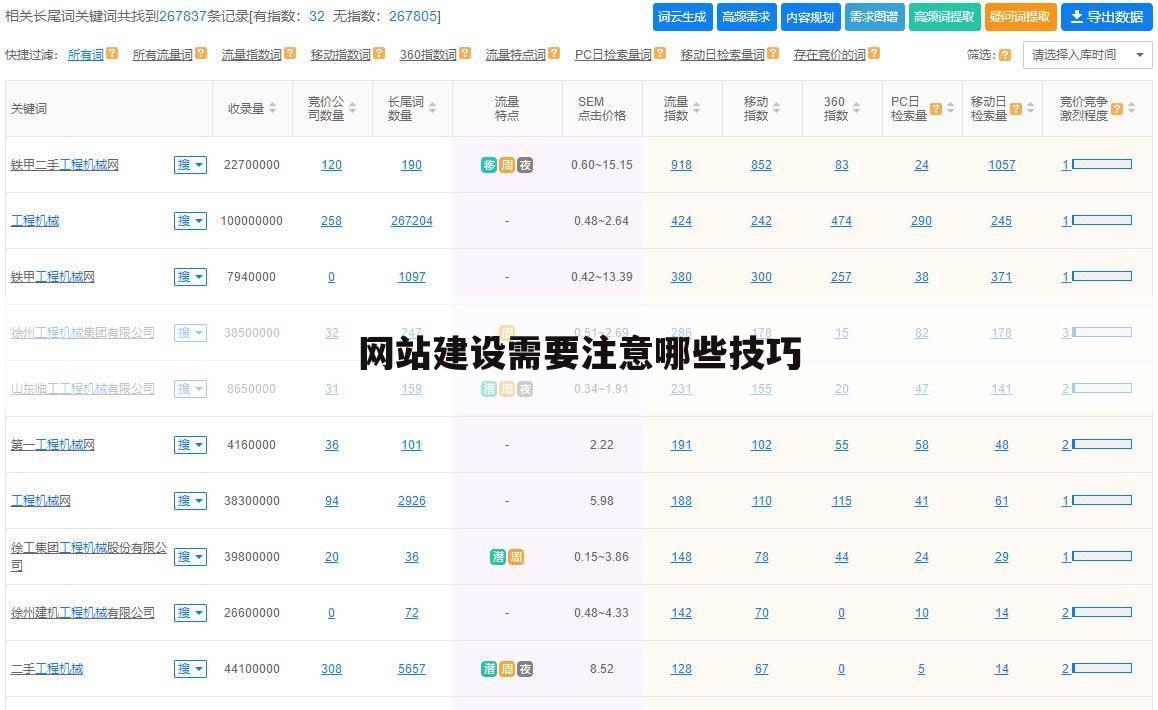This screenshot has height=710, width=1158.
Task: Open 竞价公司数量 308 link
Action: click(331, 669)
